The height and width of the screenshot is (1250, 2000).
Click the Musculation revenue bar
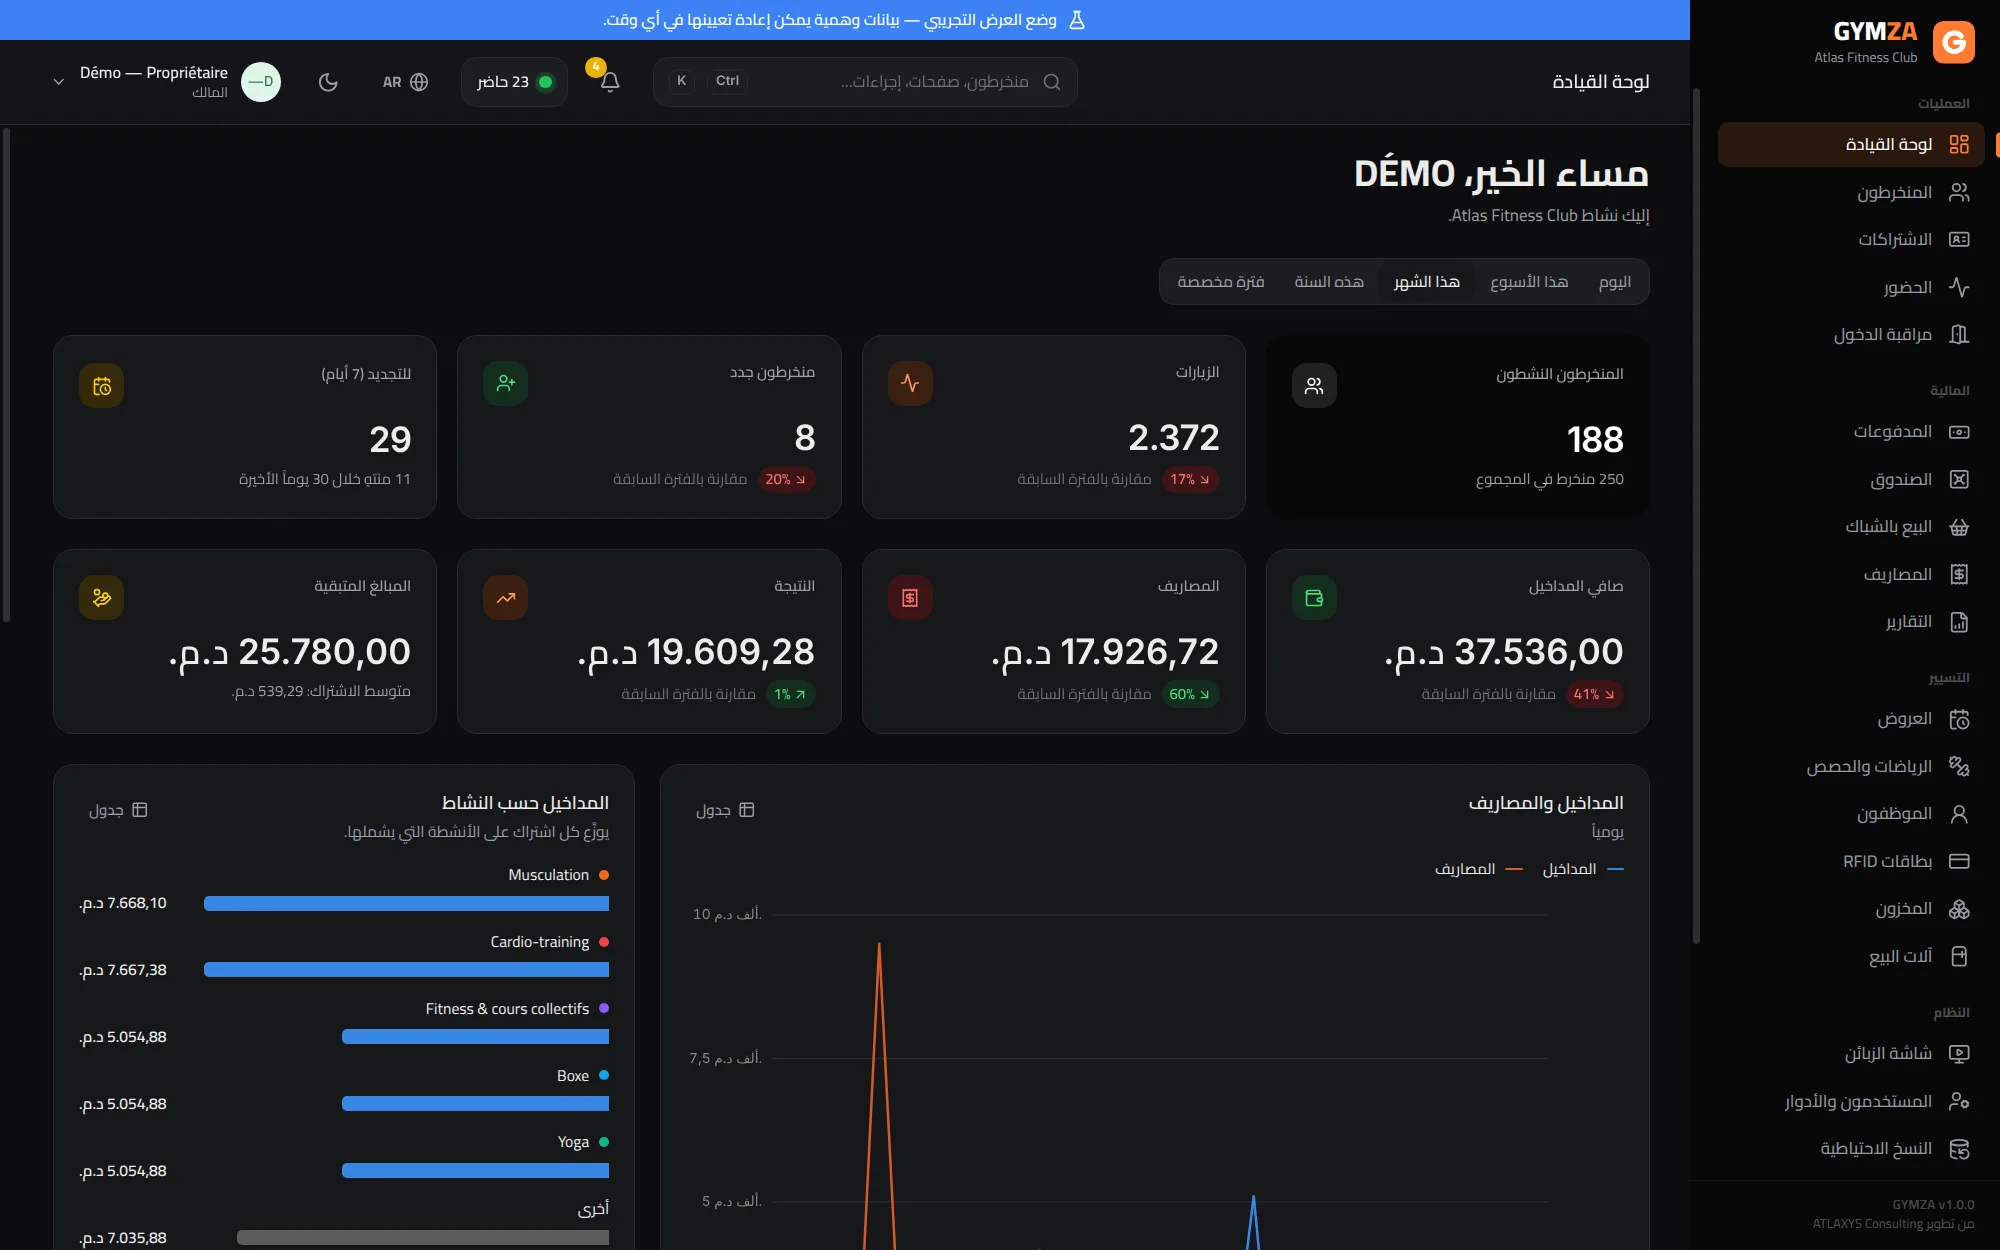click(x=406, y=904)
